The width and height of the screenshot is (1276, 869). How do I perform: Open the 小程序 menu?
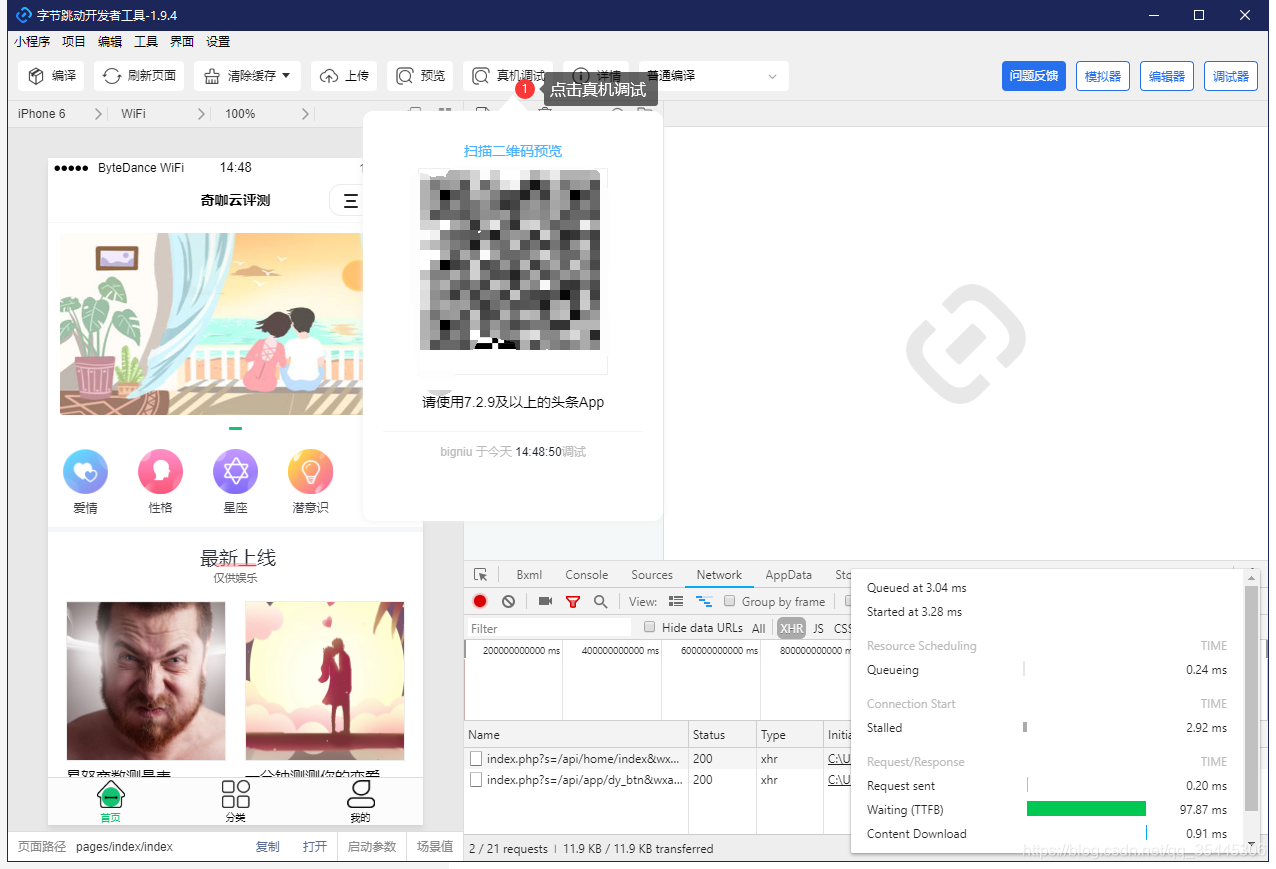point(32,42)
